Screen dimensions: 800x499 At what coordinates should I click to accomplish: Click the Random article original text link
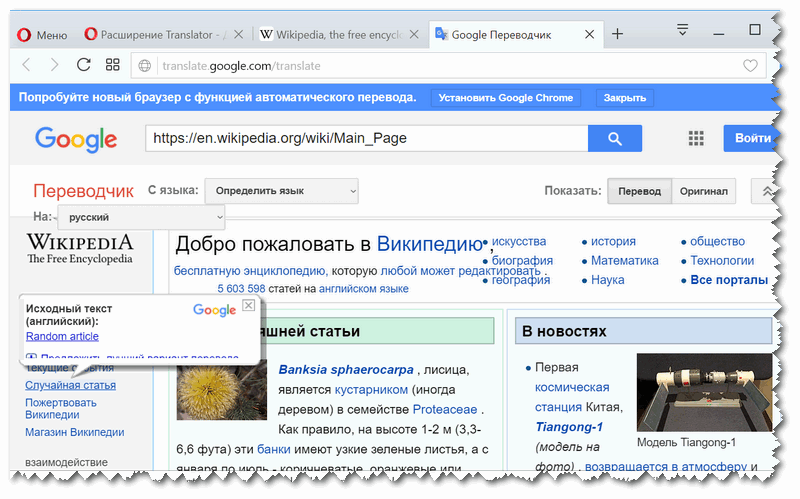62,336
